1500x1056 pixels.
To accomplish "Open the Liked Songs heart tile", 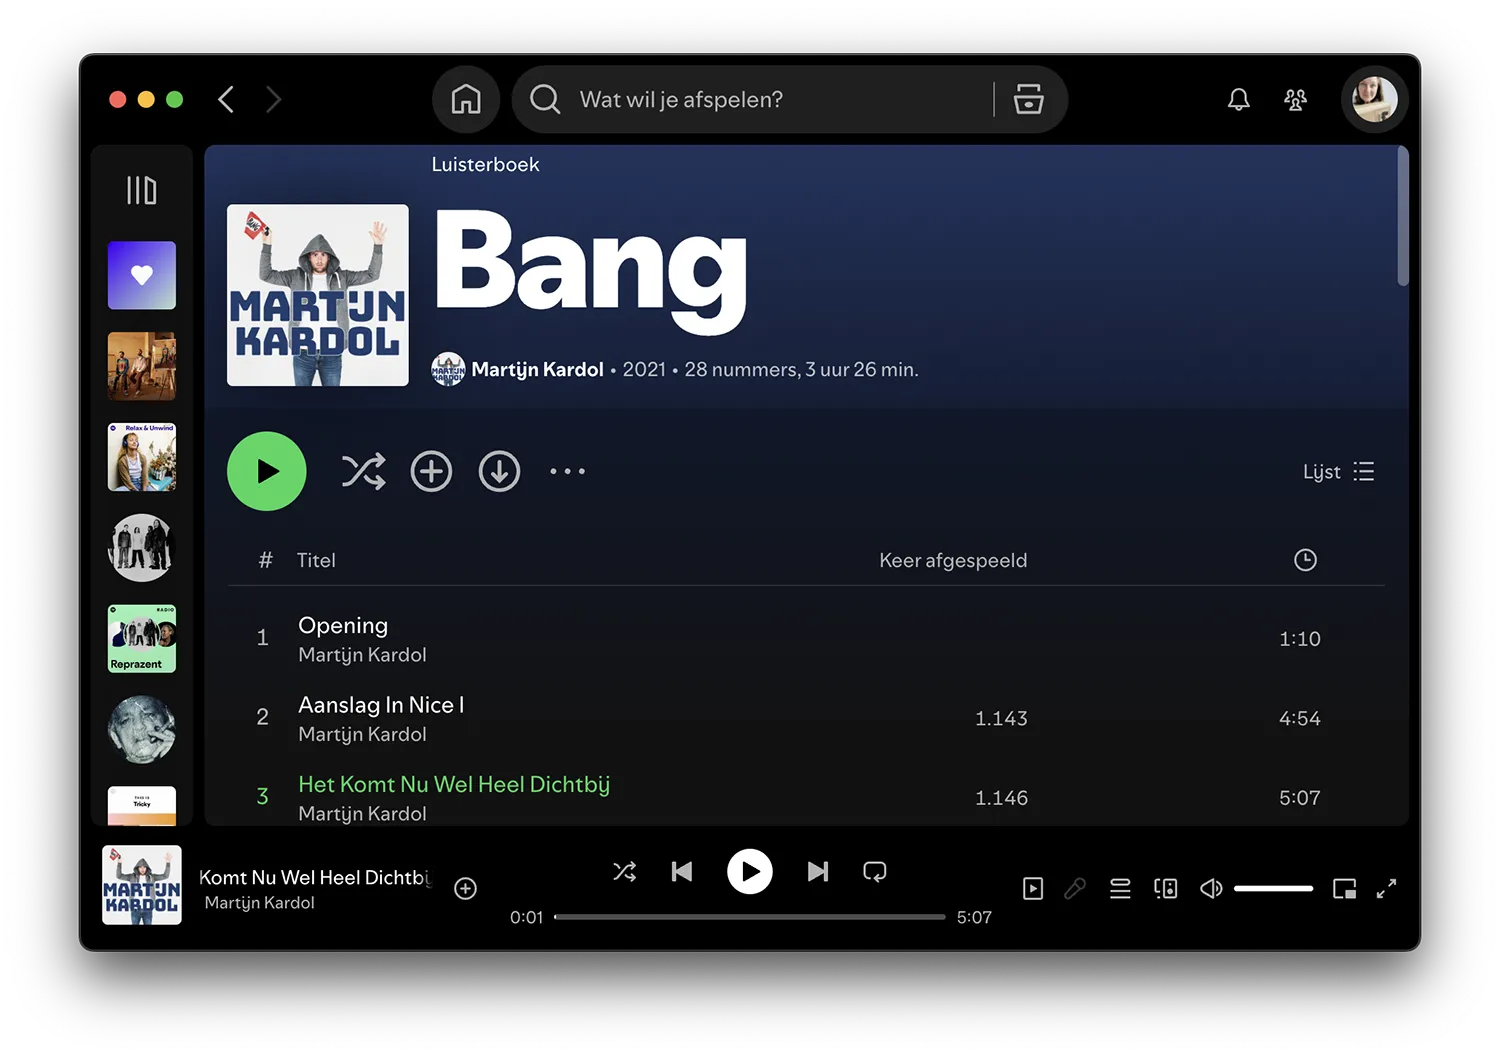I will pyautogui.click(x=142, y=275).
